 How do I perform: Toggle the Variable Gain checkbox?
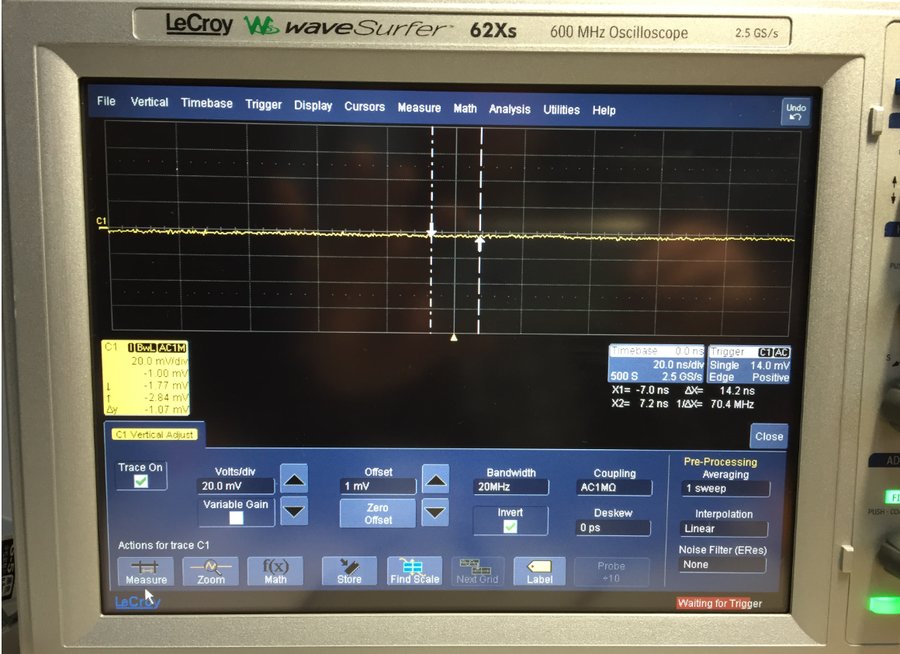click(236, 518)
